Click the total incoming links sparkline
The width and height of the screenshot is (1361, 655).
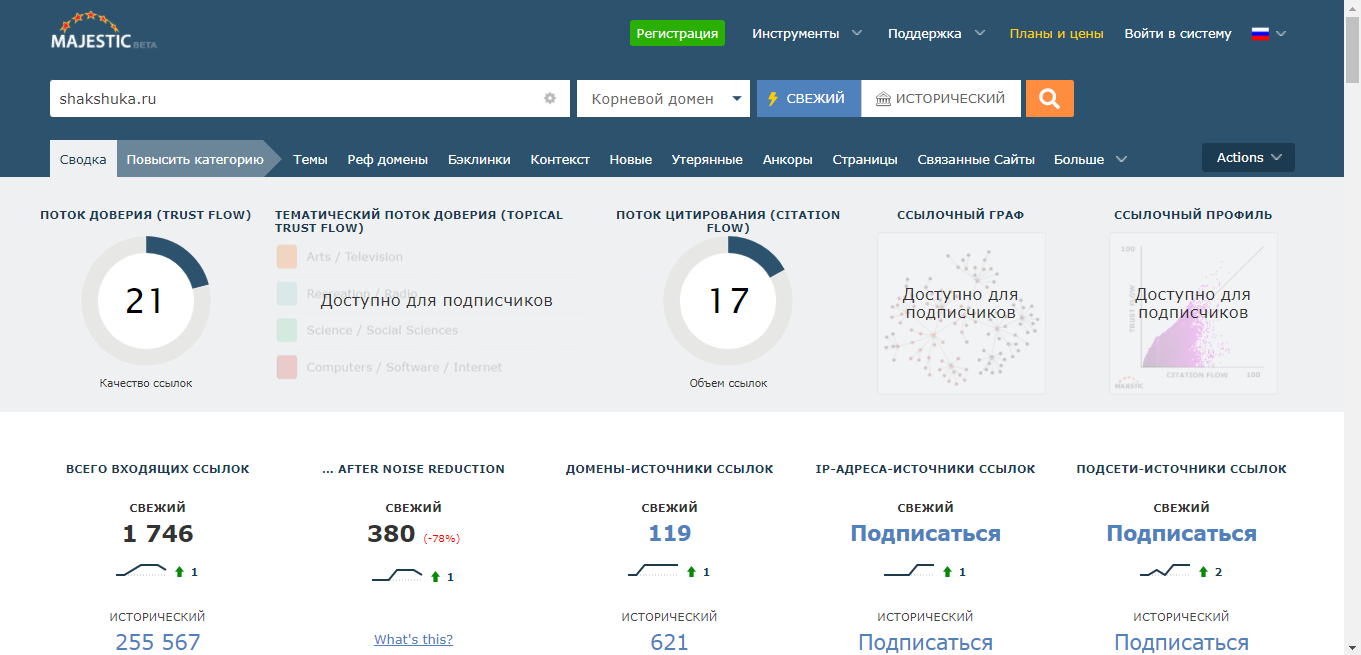coord(141,571)
